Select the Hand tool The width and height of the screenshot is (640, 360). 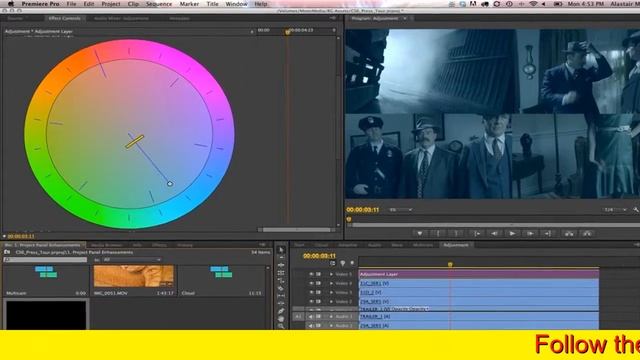point(281,319)
